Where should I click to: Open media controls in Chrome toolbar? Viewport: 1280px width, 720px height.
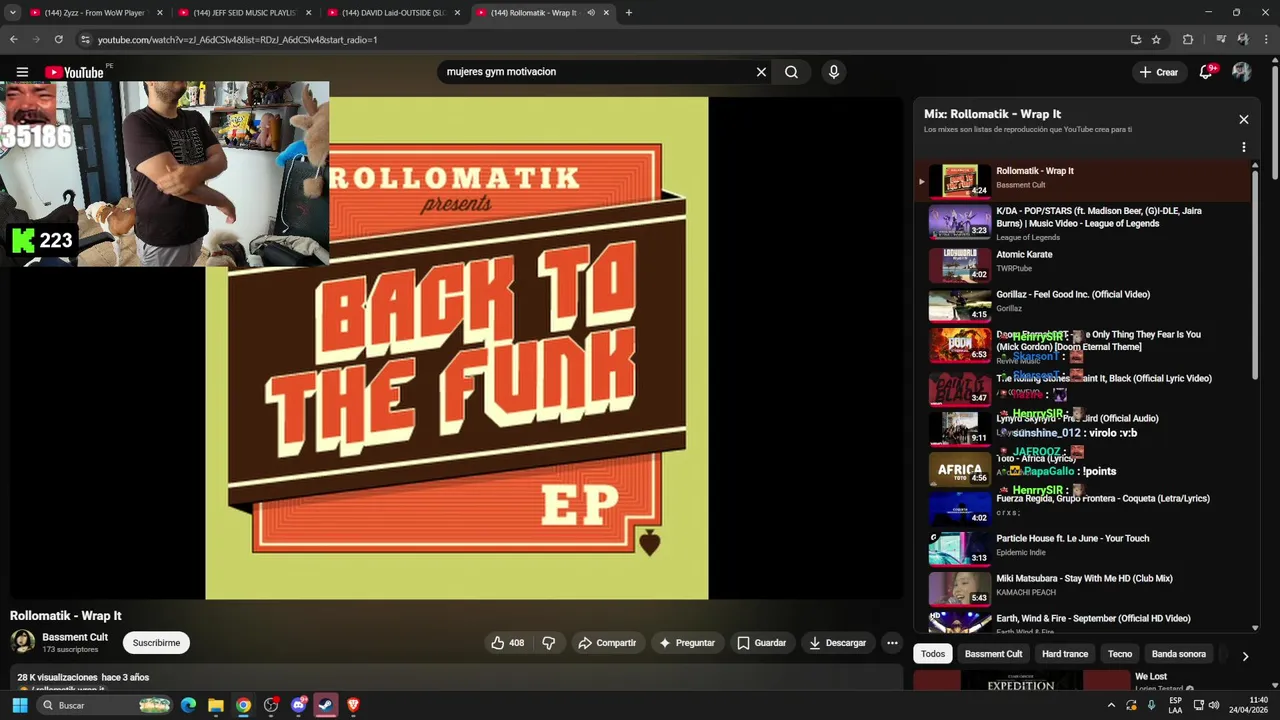1221,40
